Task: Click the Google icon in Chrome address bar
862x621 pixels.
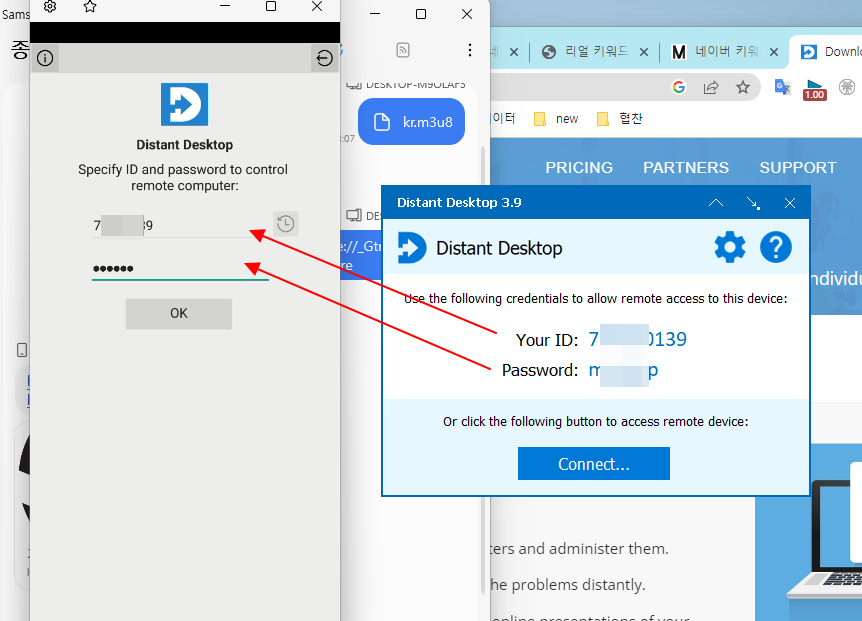Action: point(679,87)
